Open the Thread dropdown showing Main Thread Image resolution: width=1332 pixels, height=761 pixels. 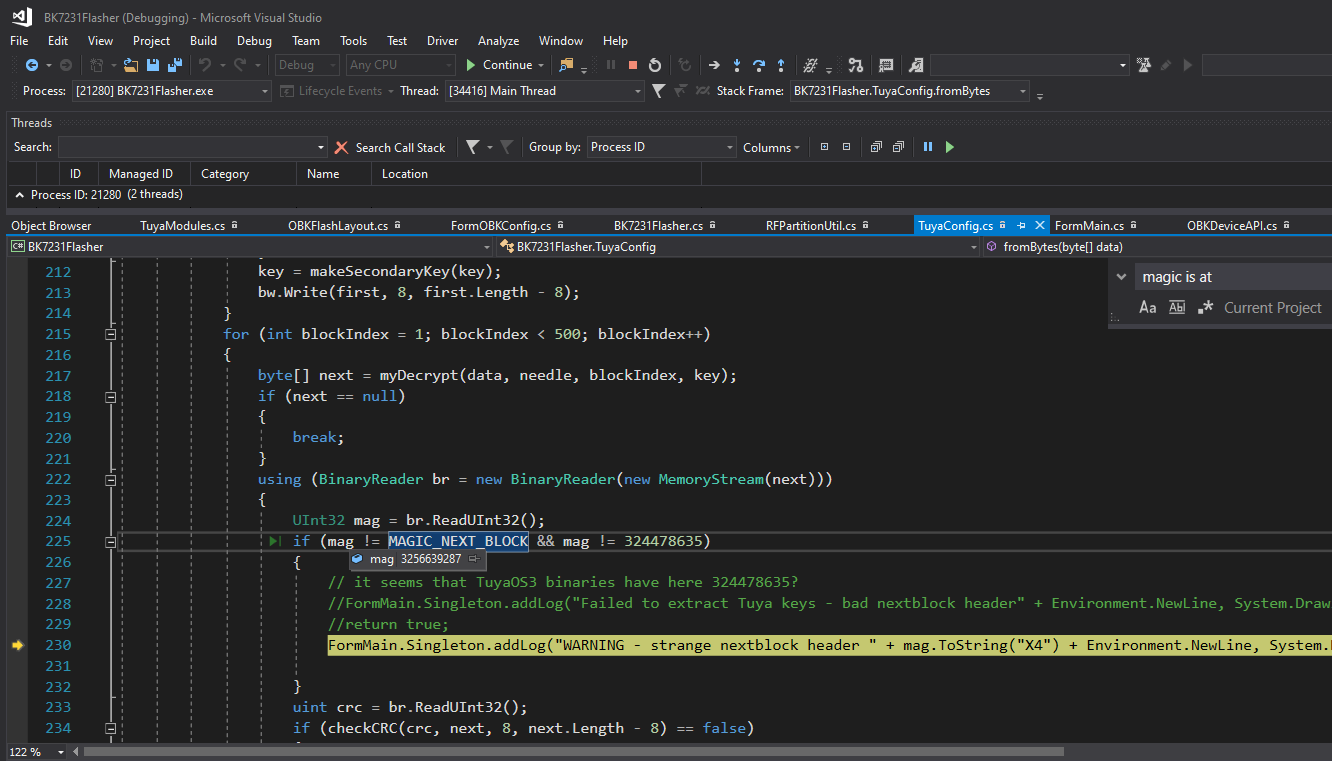pos(544,91)
